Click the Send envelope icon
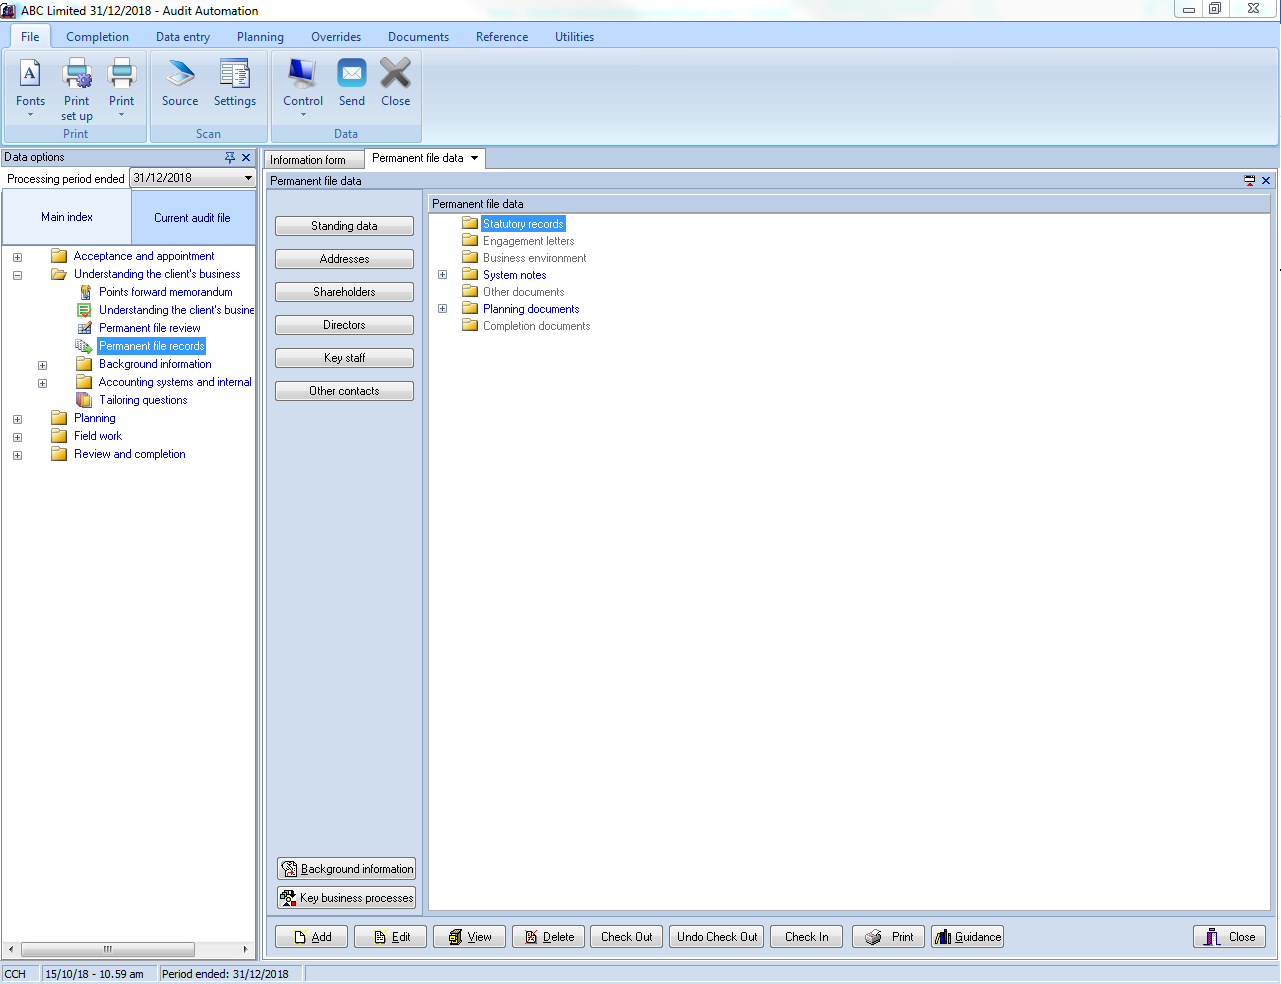Screen dimensions: 1281x984 click(x=352, y=83)
